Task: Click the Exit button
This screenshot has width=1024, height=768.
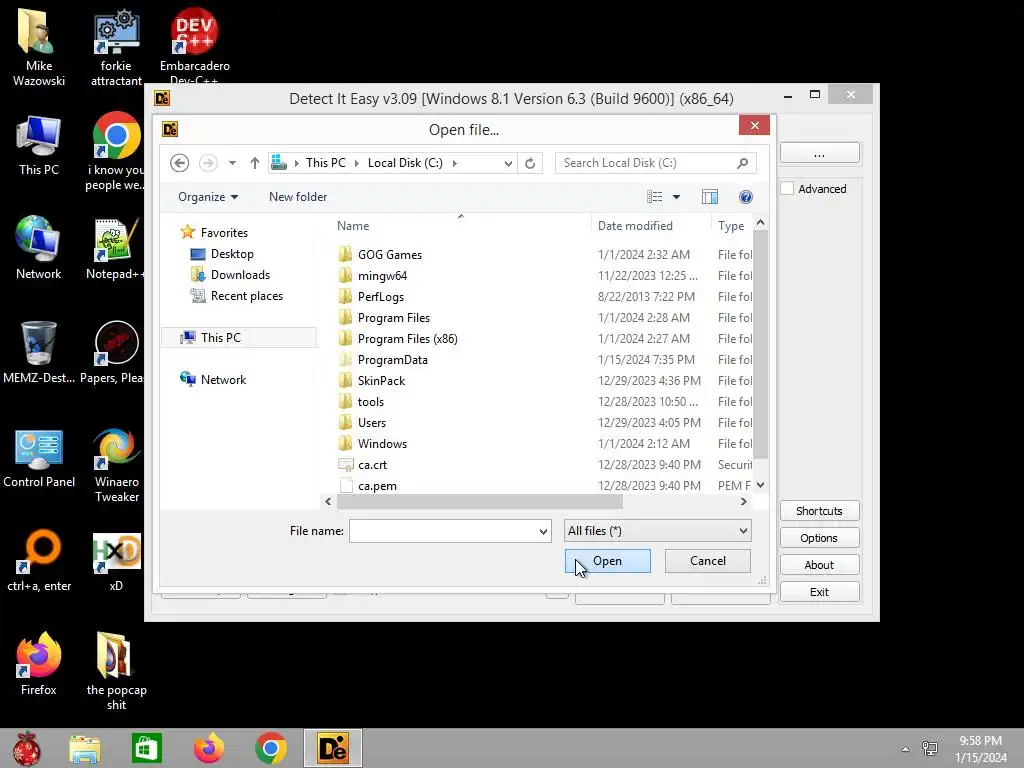Action: [x=820, y=592]
